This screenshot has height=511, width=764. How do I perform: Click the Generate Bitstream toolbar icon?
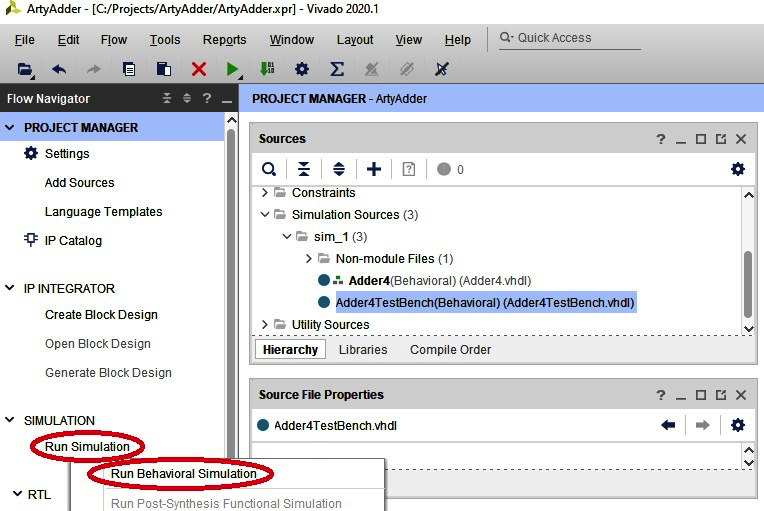click(x=267, y=69)
